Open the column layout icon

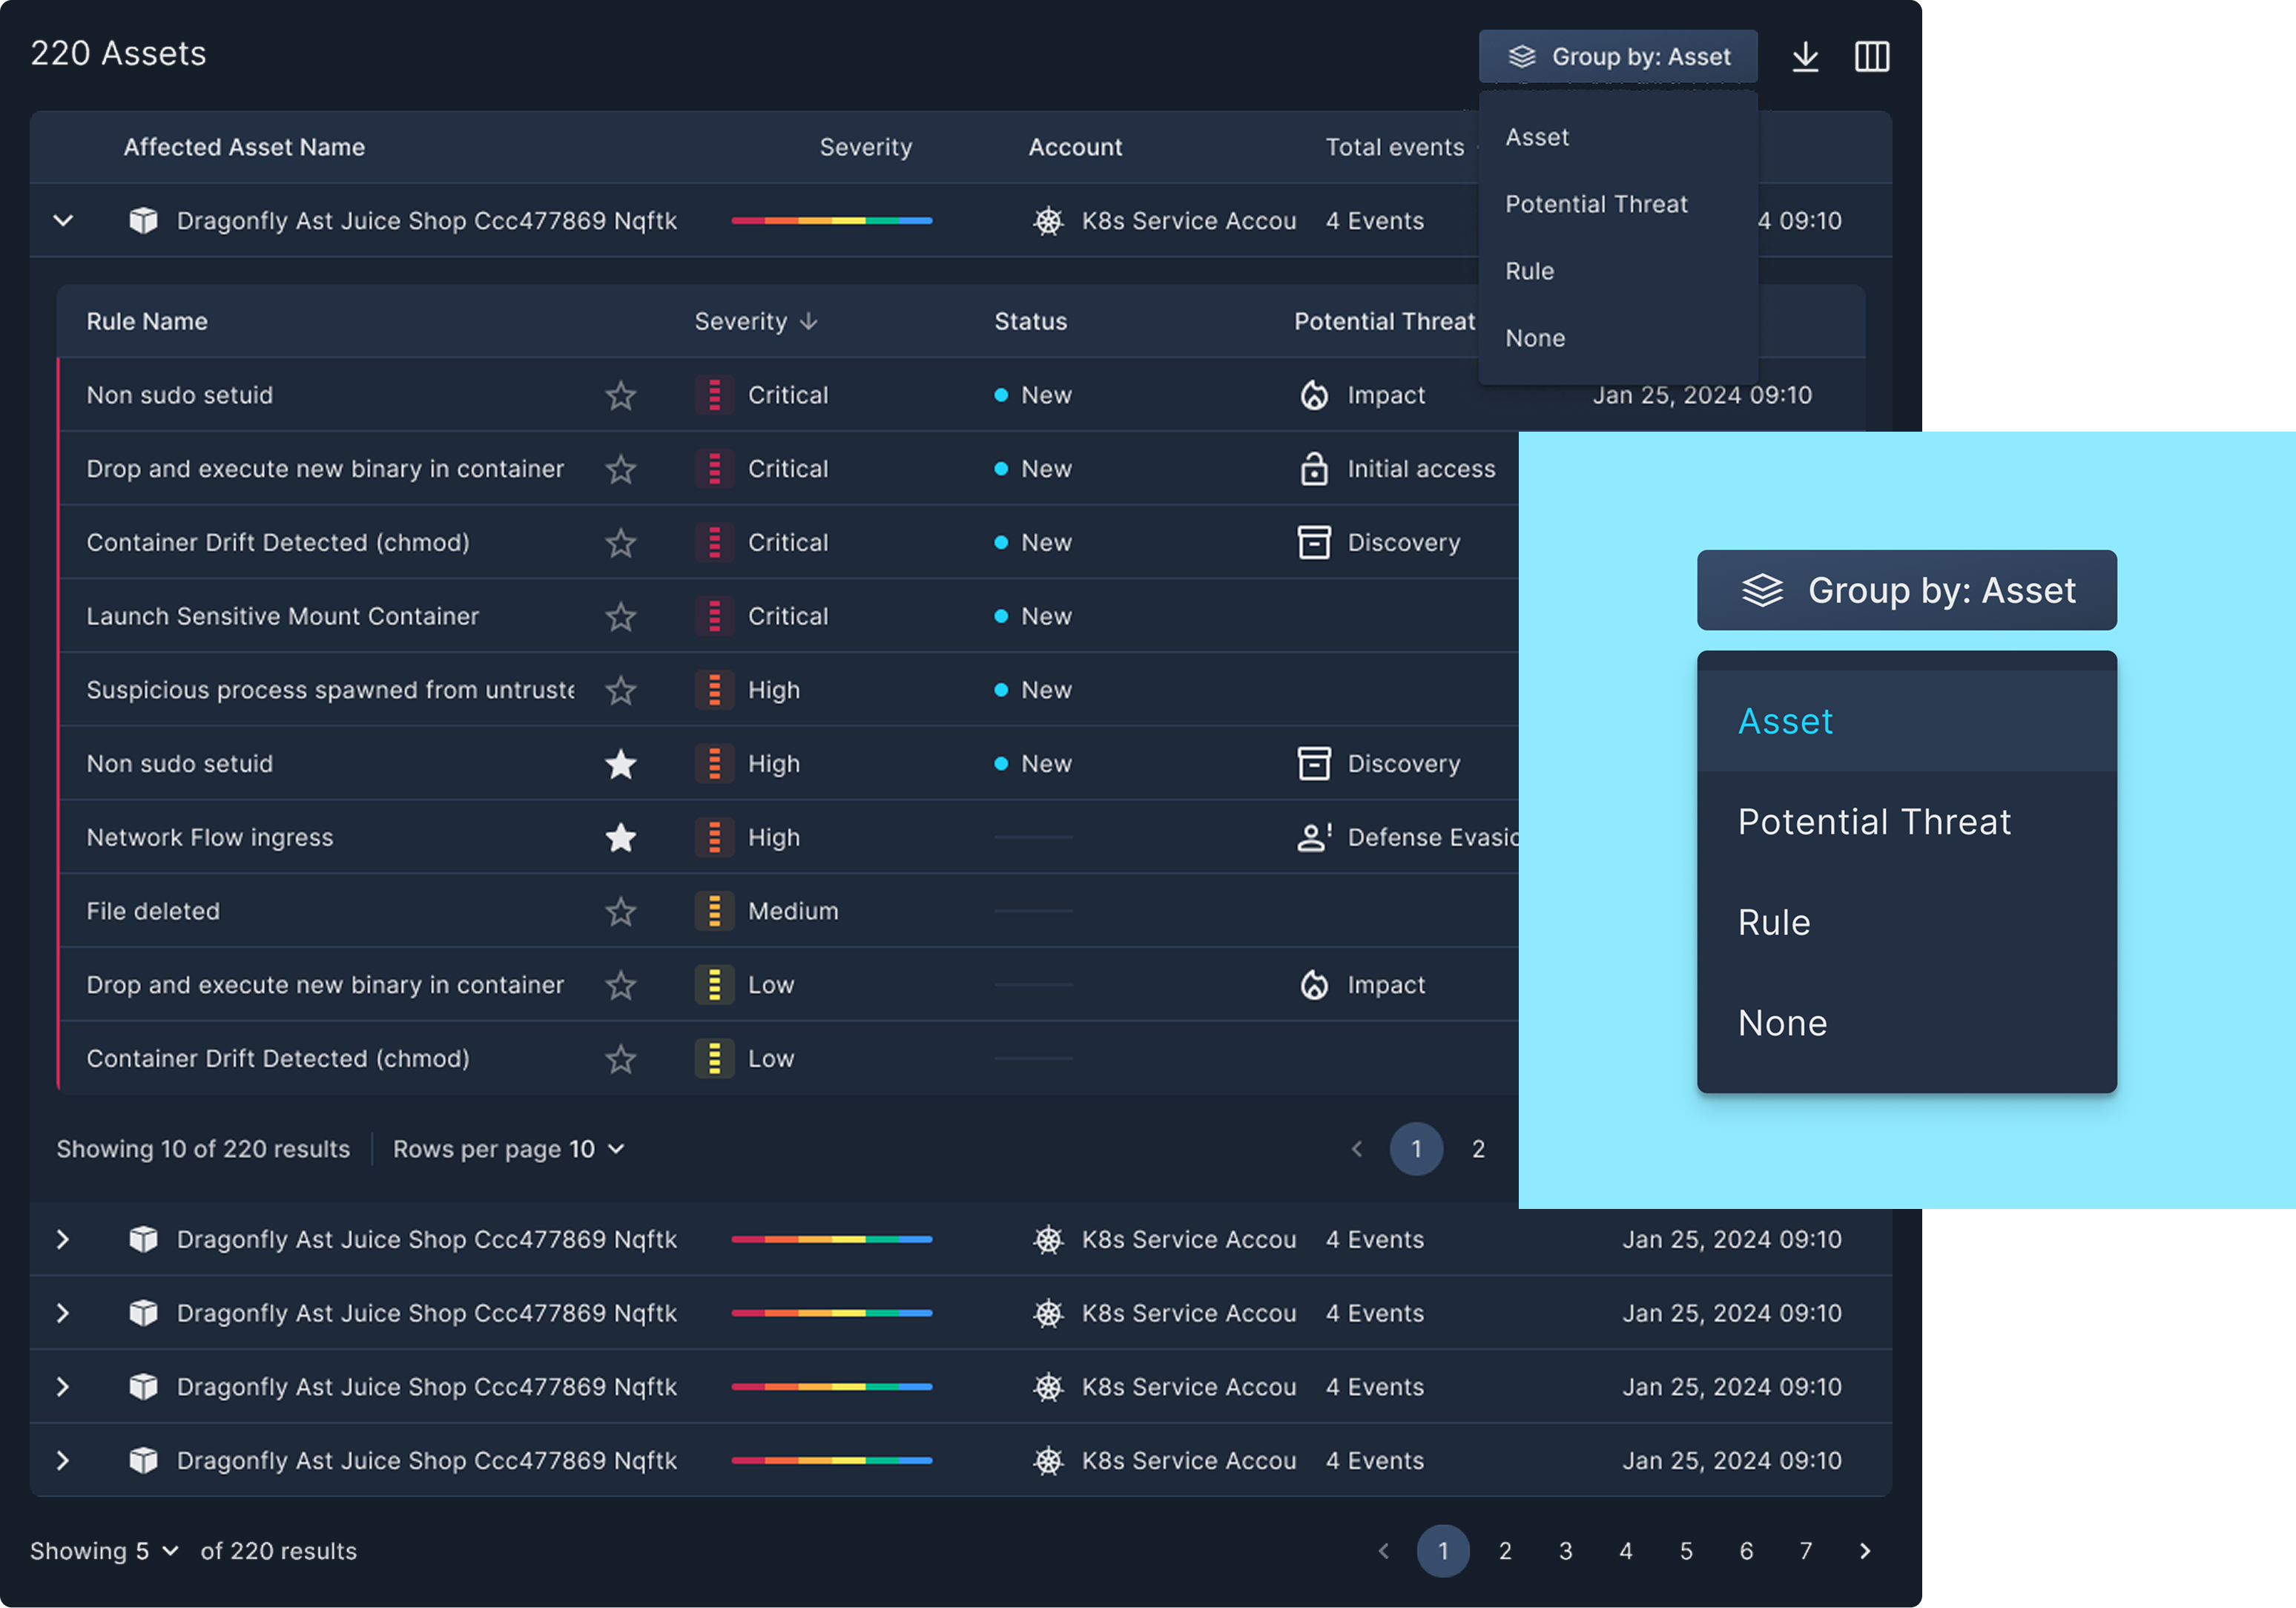(1872, 57)
